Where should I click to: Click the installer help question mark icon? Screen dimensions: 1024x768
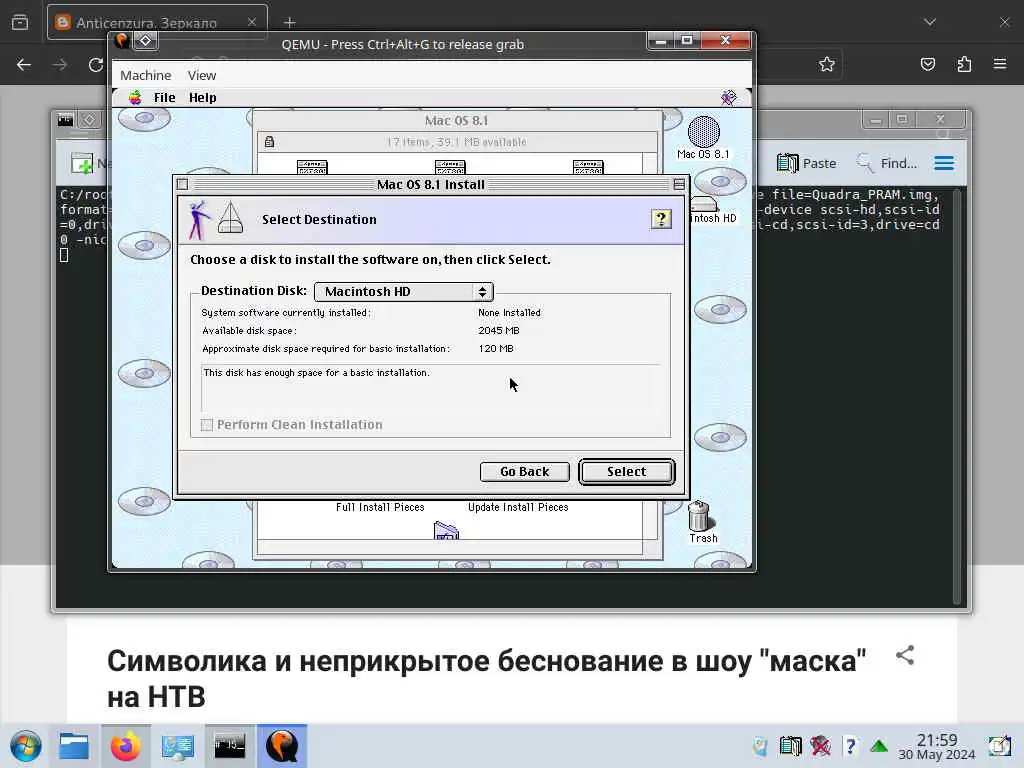[661, 219]
